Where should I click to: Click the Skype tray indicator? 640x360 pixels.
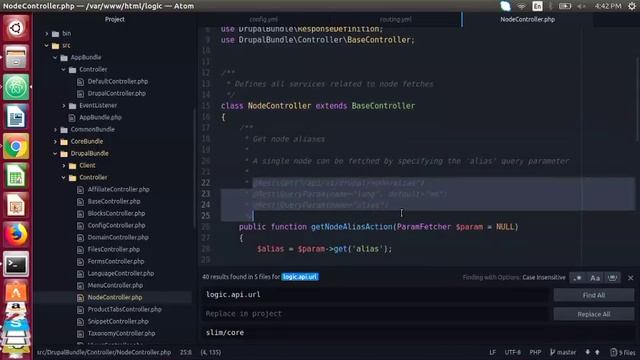point(505,6)
